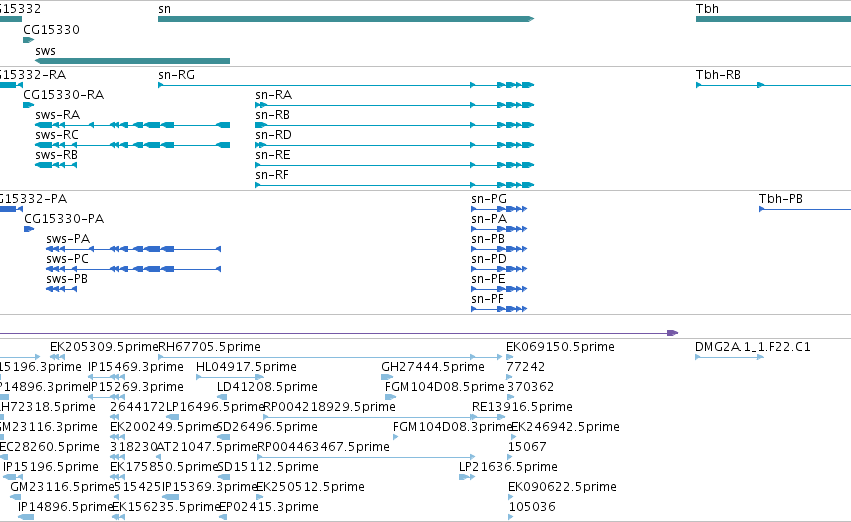
Task: Select the sws gene bar
Action: [x=132, y=61]
